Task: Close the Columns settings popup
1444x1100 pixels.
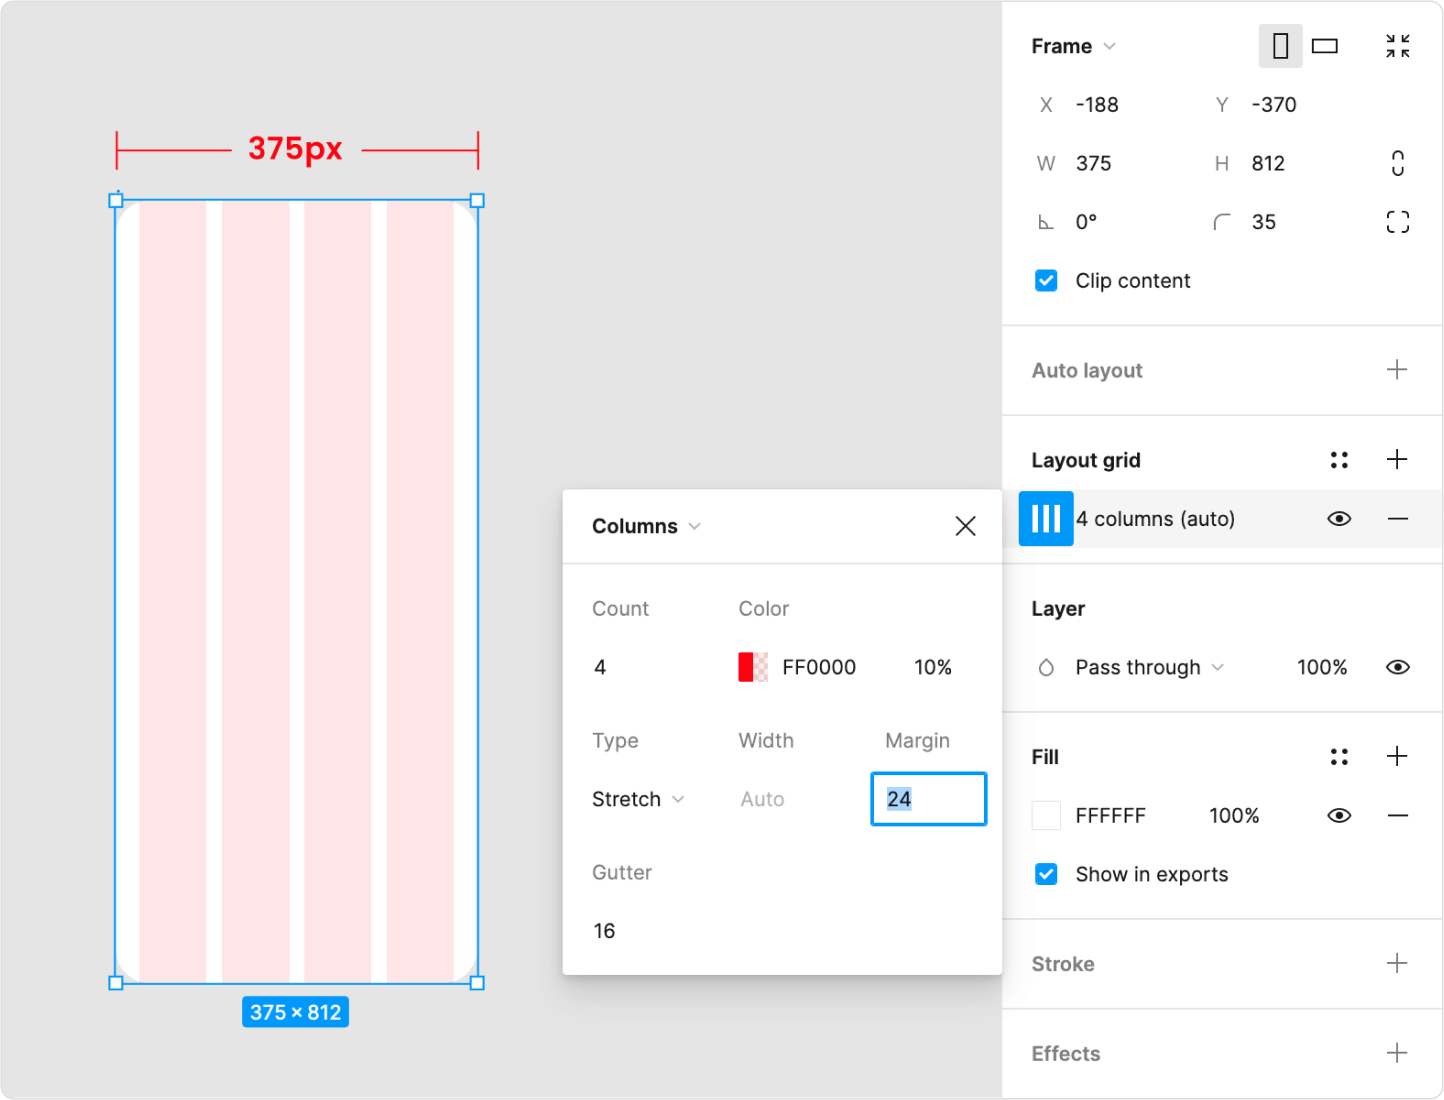Action: click(965, 526)
